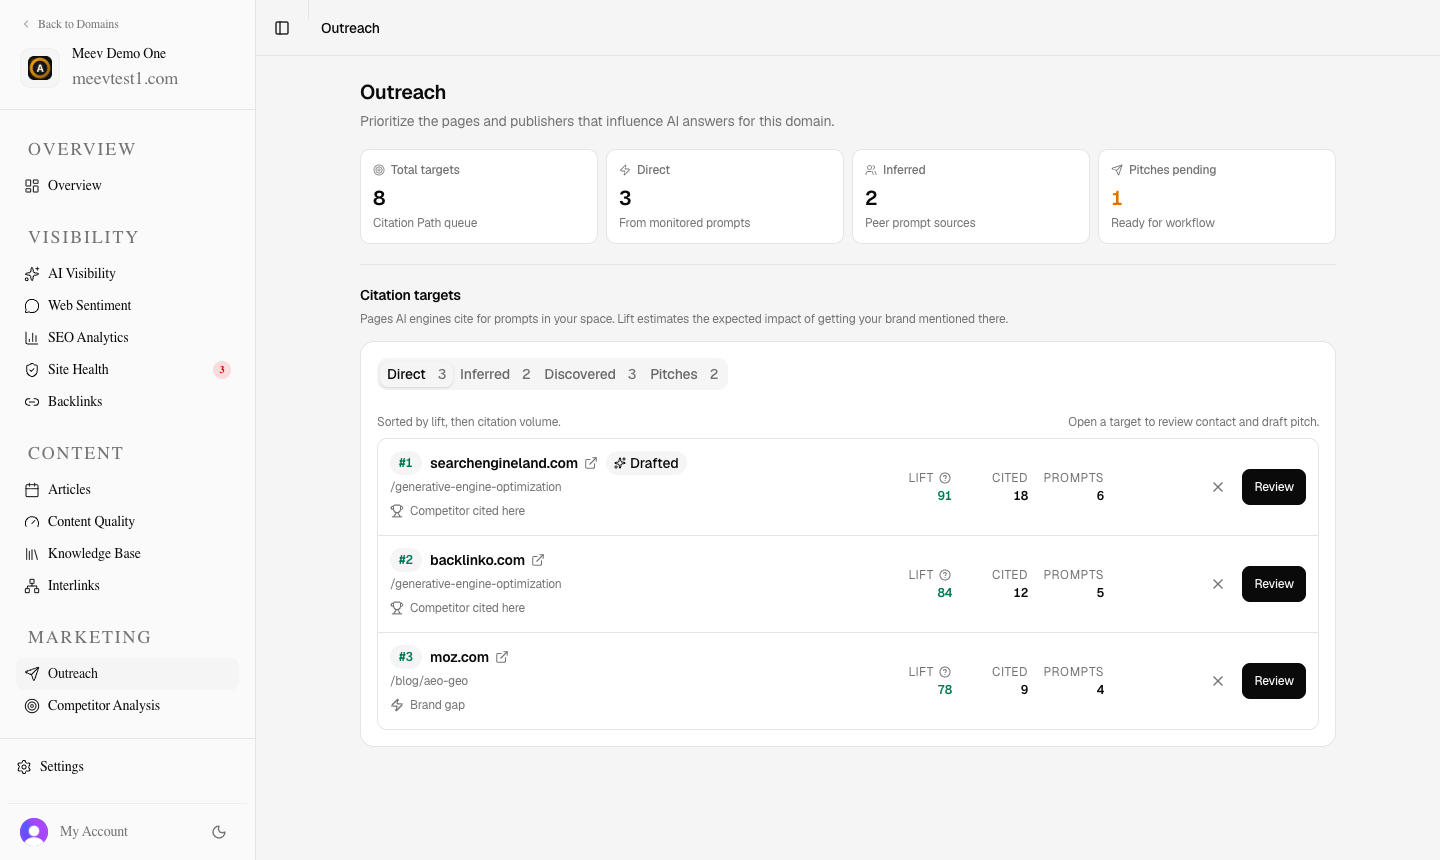Switch to the Inferred tab
The image size is (1440, 860).
pos(495,374)
